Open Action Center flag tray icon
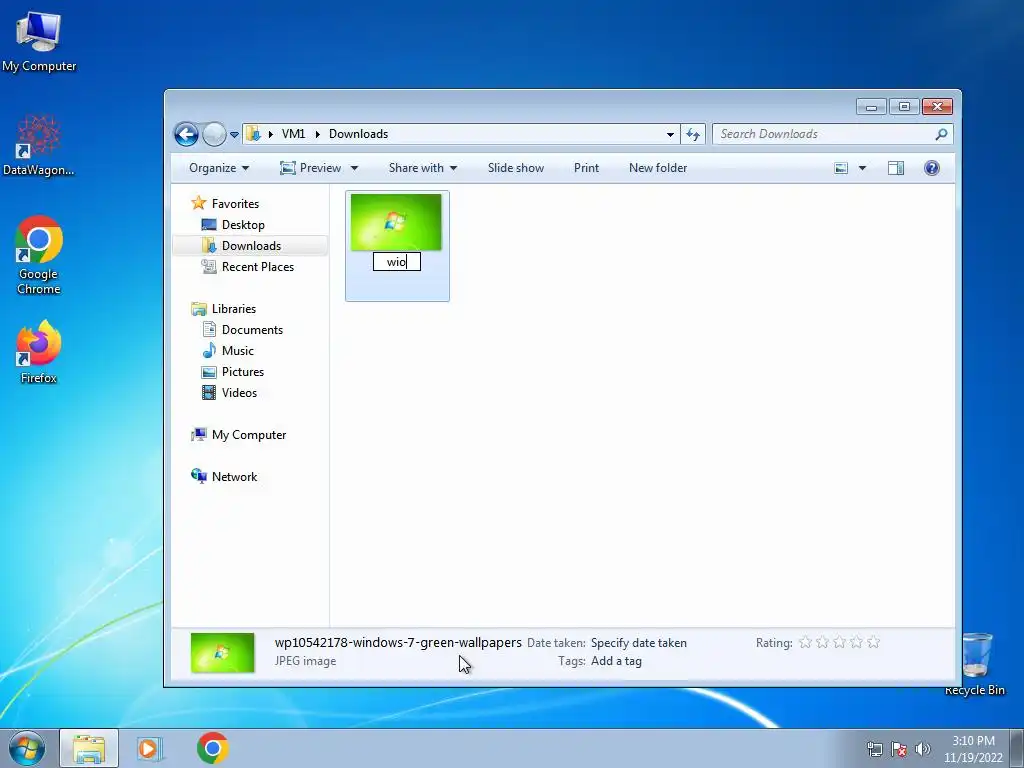The height and width of the screenshot is (768, 1024). click(899, 749)
